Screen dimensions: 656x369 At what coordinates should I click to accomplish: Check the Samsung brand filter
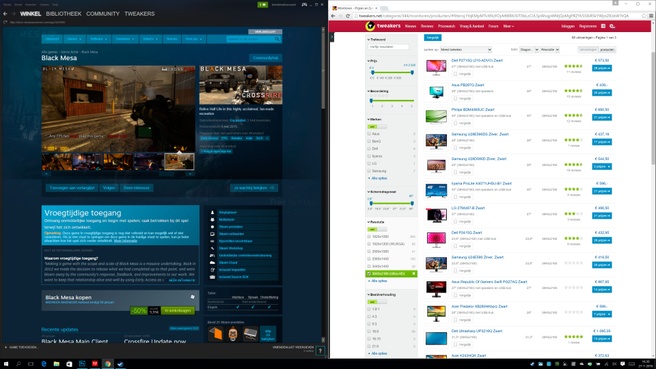coord(369,171)
